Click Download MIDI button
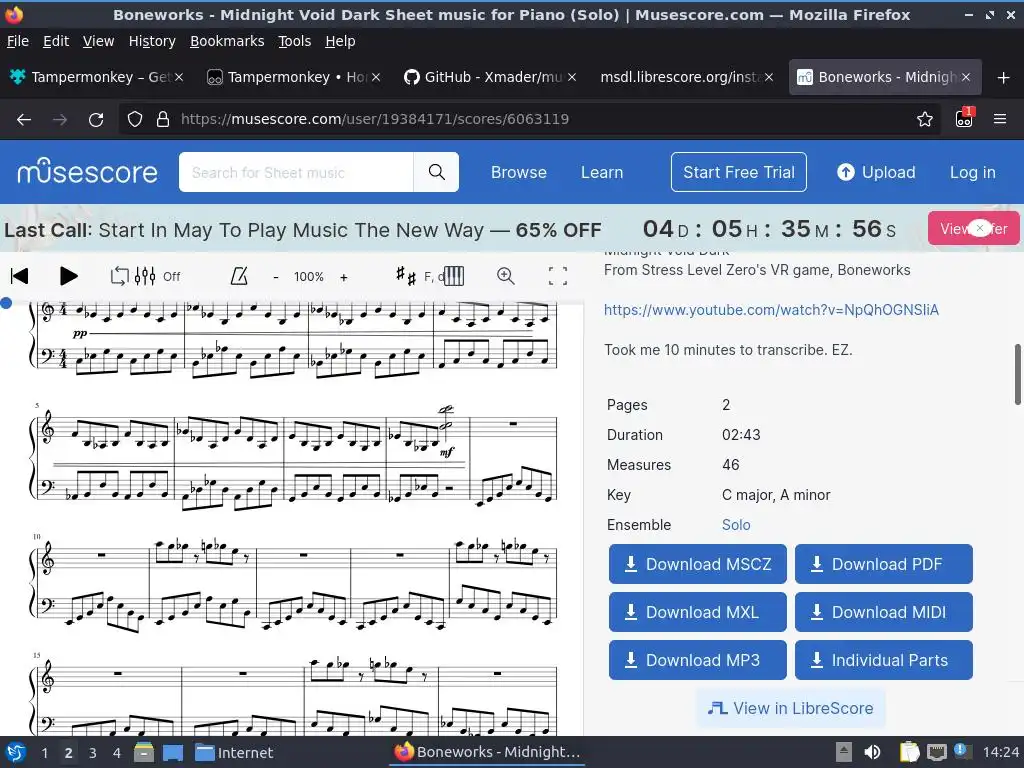Screen dimensions: 1024x768 pyautogui.click(x=884, y=612)
